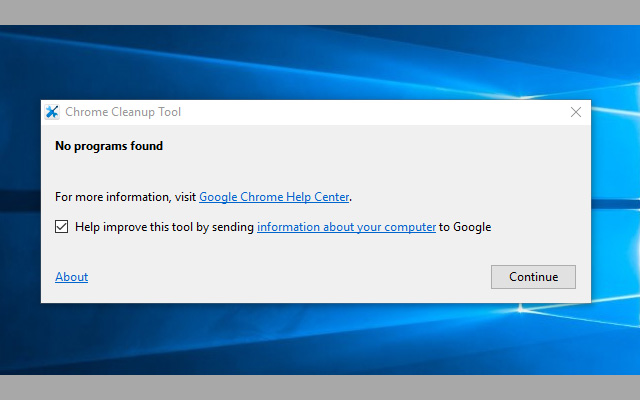Screen dimensions: 640x400
Task: Click the blank dialog area below the heading
Action: (316, 171)
